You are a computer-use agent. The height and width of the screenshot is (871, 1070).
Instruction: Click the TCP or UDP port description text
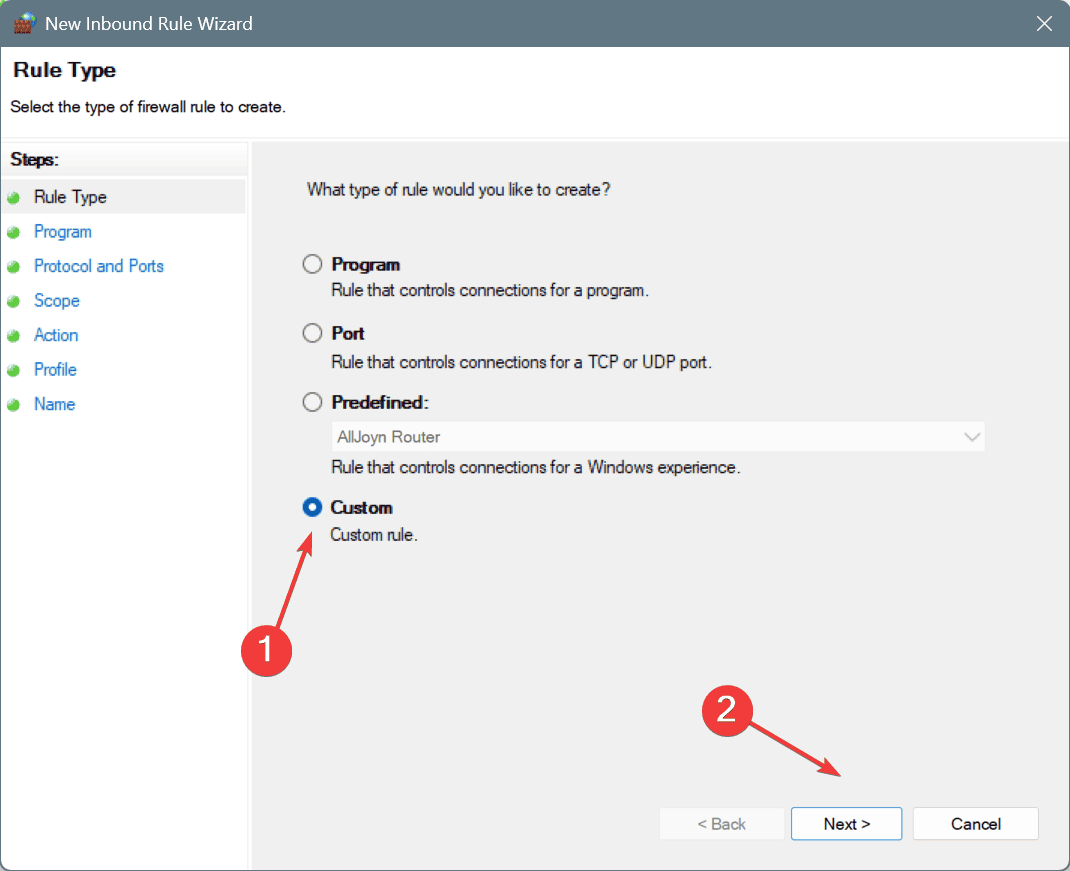point(521,362)
